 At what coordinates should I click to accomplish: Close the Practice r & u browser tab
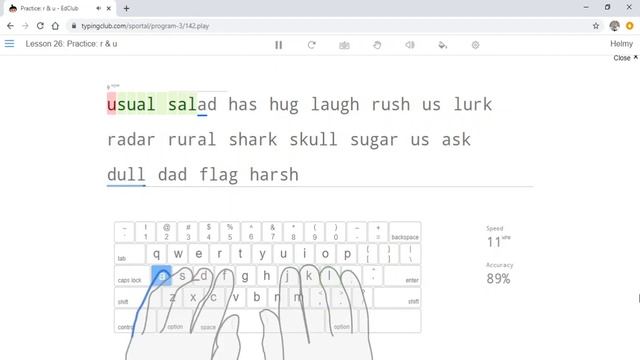click(x=109, y=8)
